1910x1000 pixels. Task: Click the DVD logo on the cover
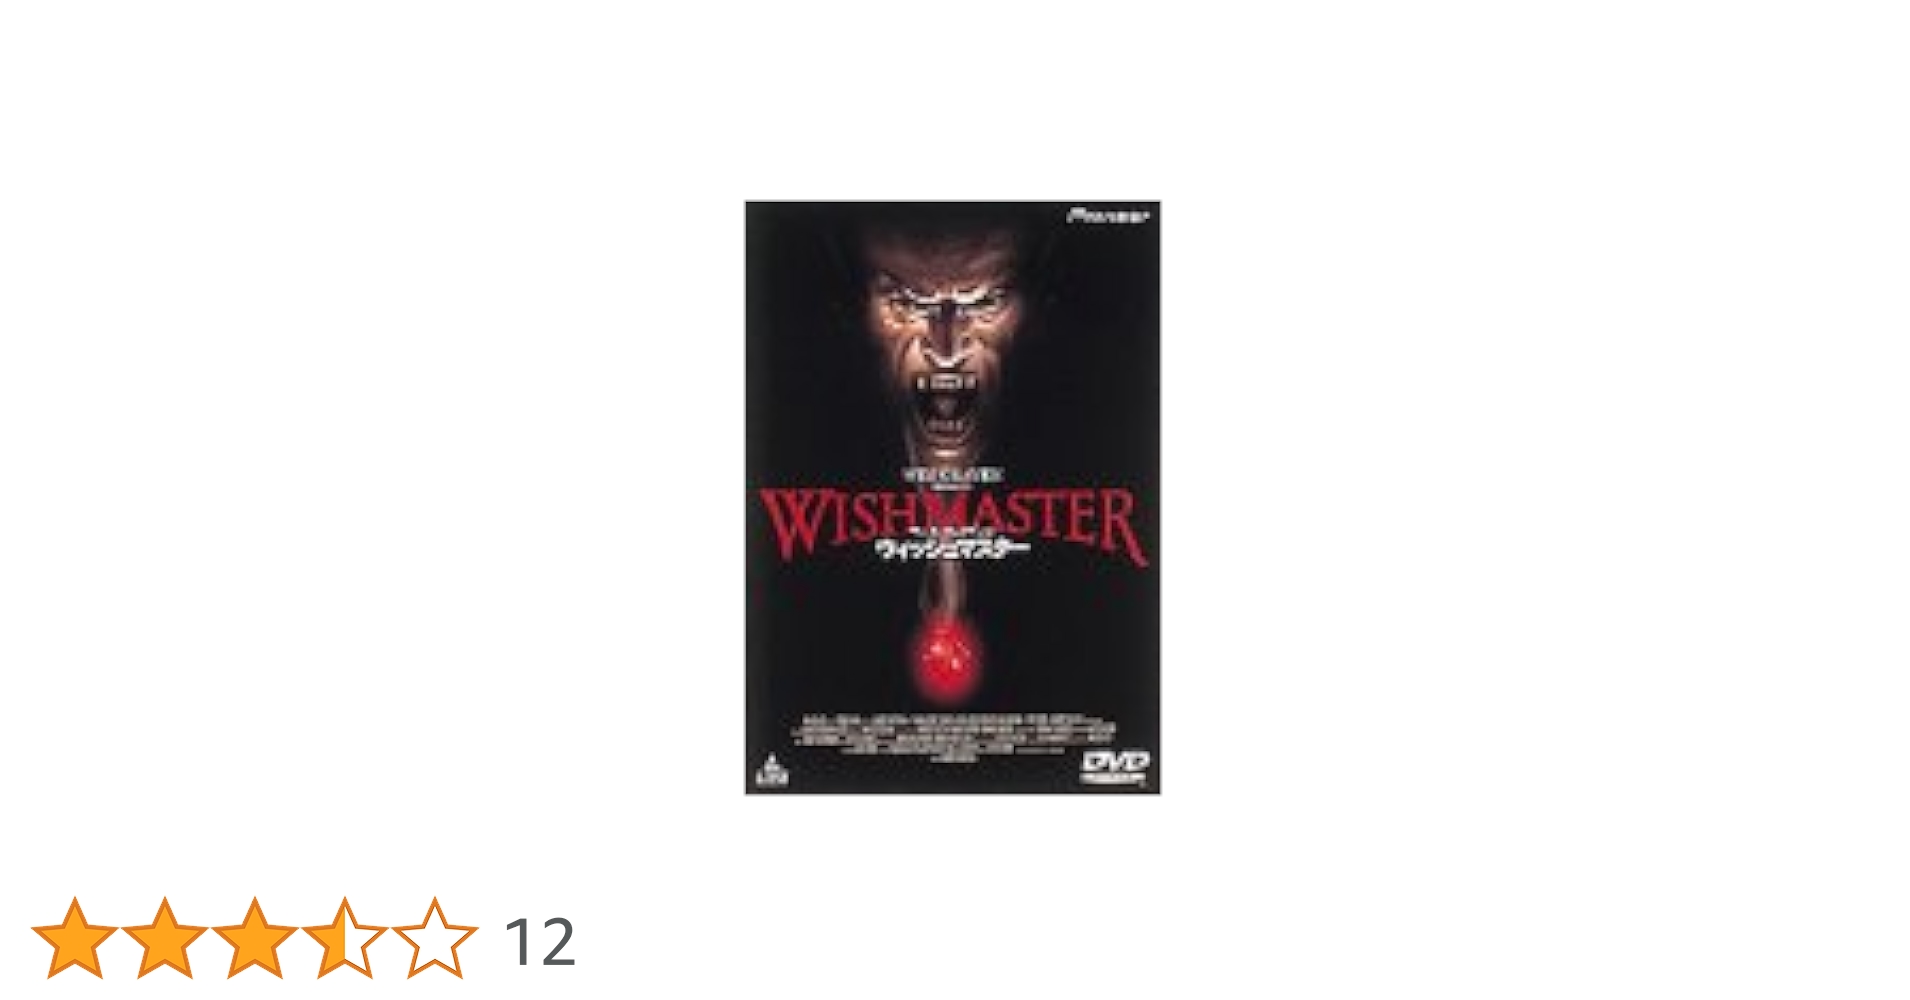[1116, 766]
